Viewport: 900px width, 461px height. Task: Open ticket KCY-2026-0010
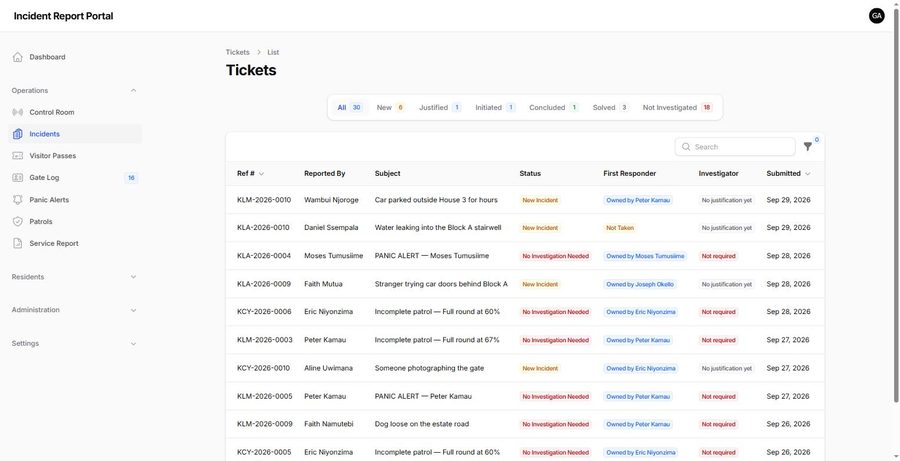tap(263, 368)
